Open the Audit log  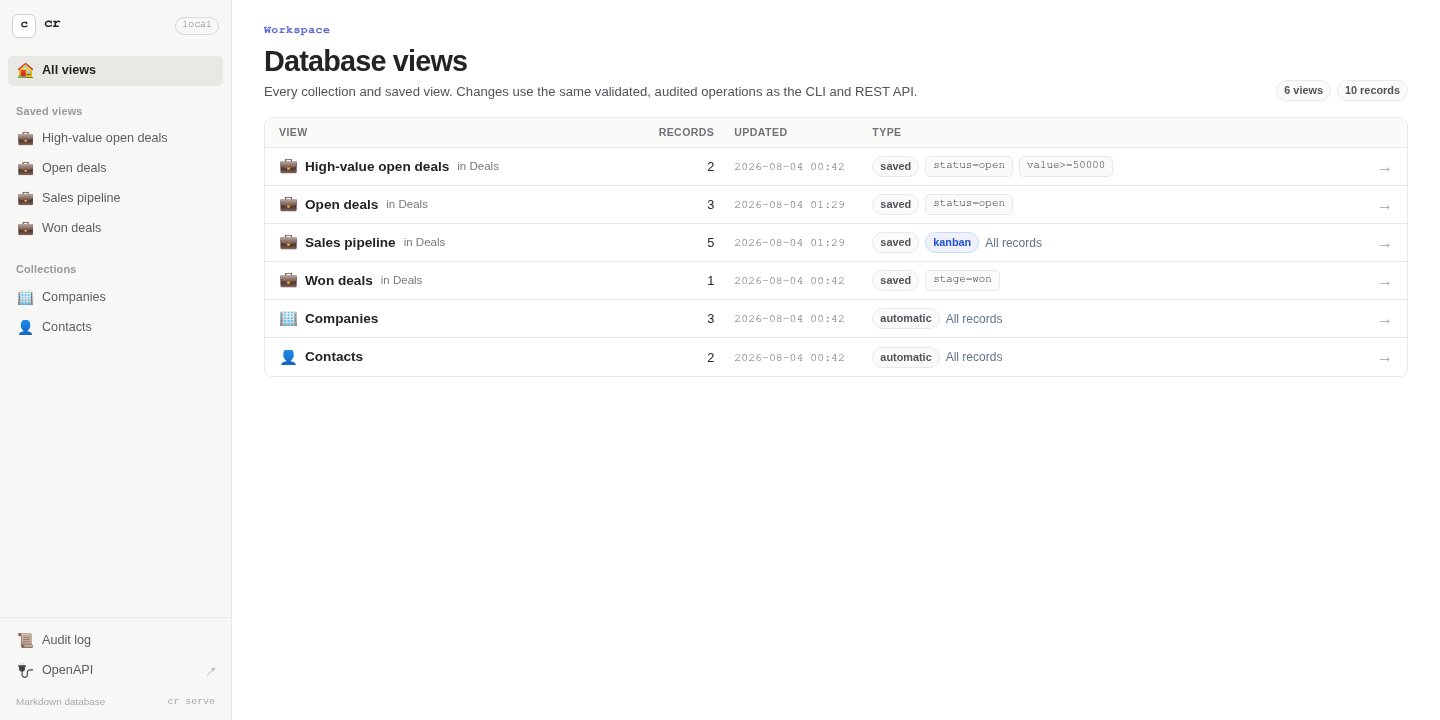115,640
